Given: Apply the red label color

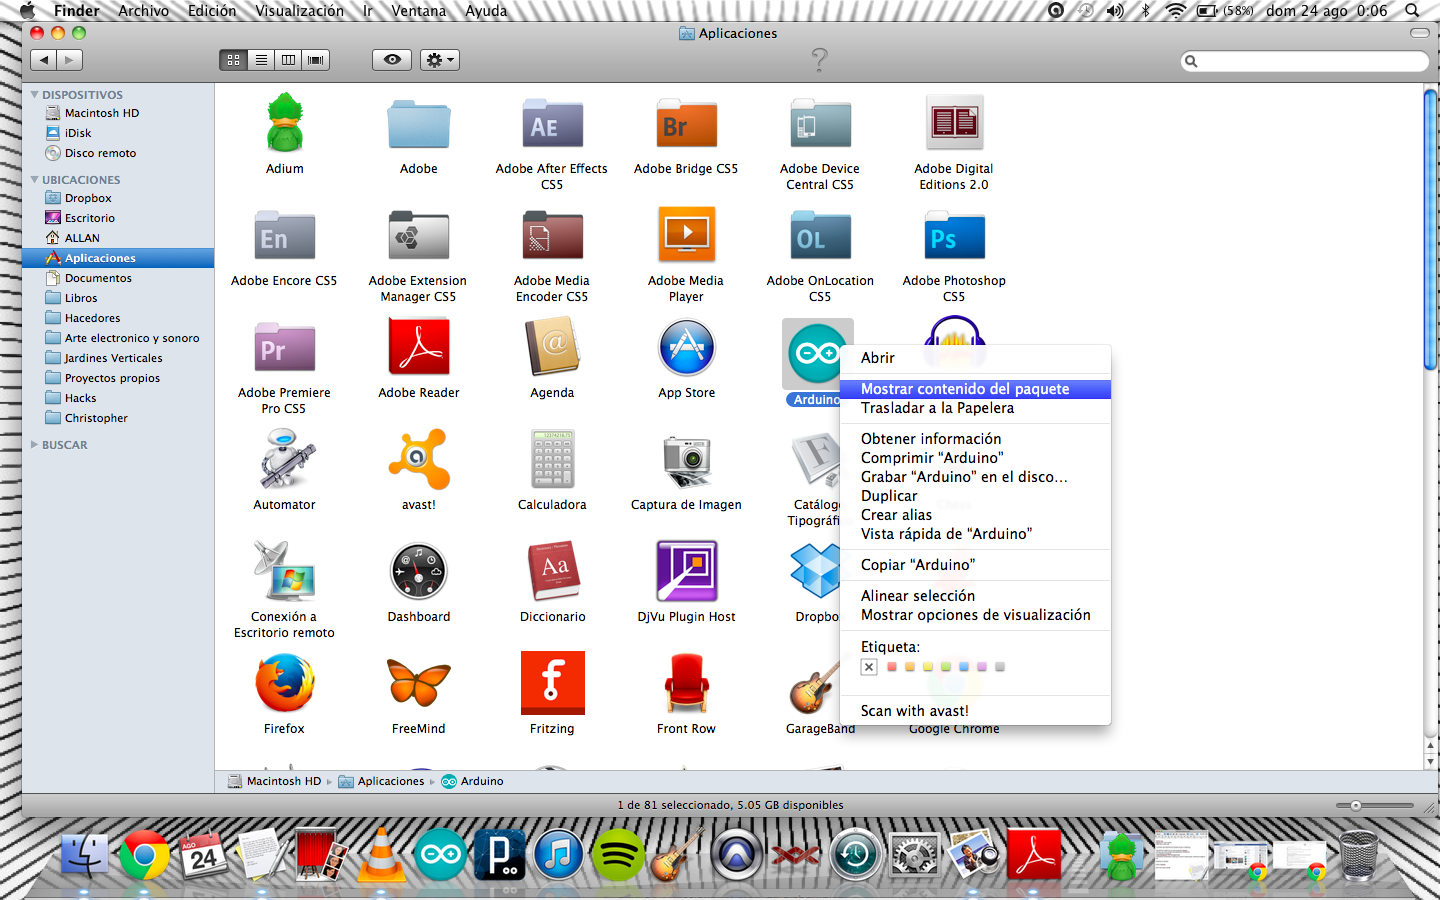Looking at the screenshot, I should (x=891, y=667).
